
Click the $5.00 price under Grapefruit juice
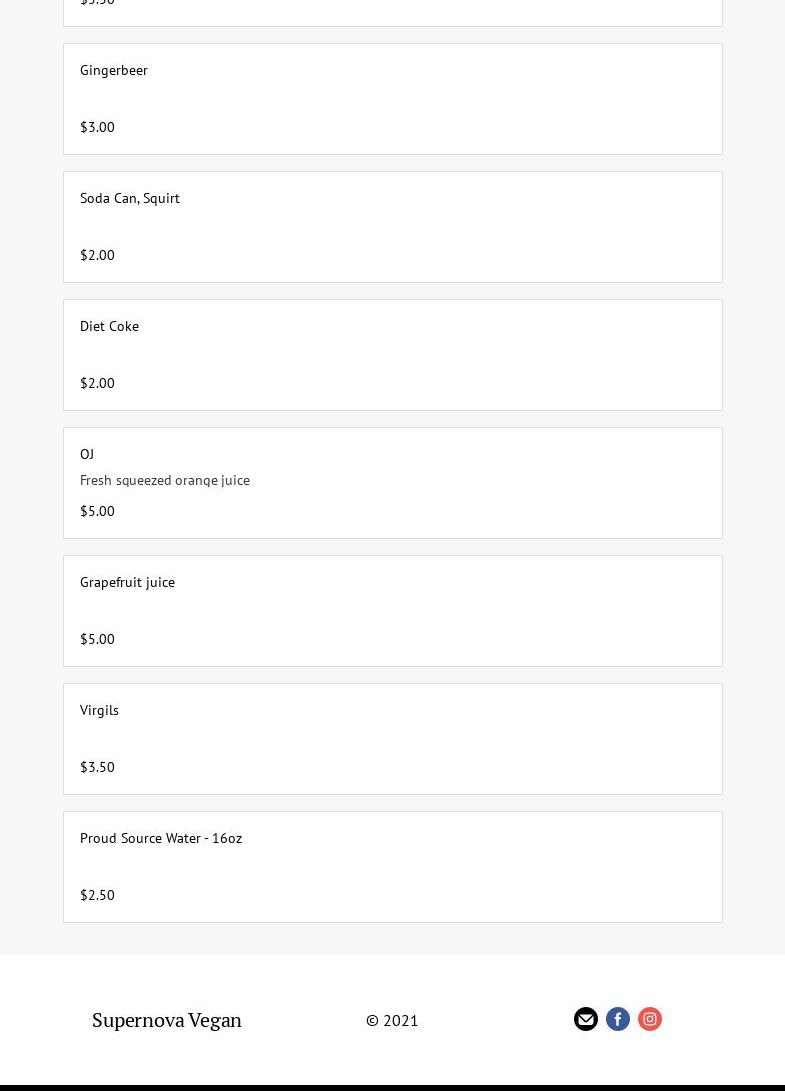97,639
